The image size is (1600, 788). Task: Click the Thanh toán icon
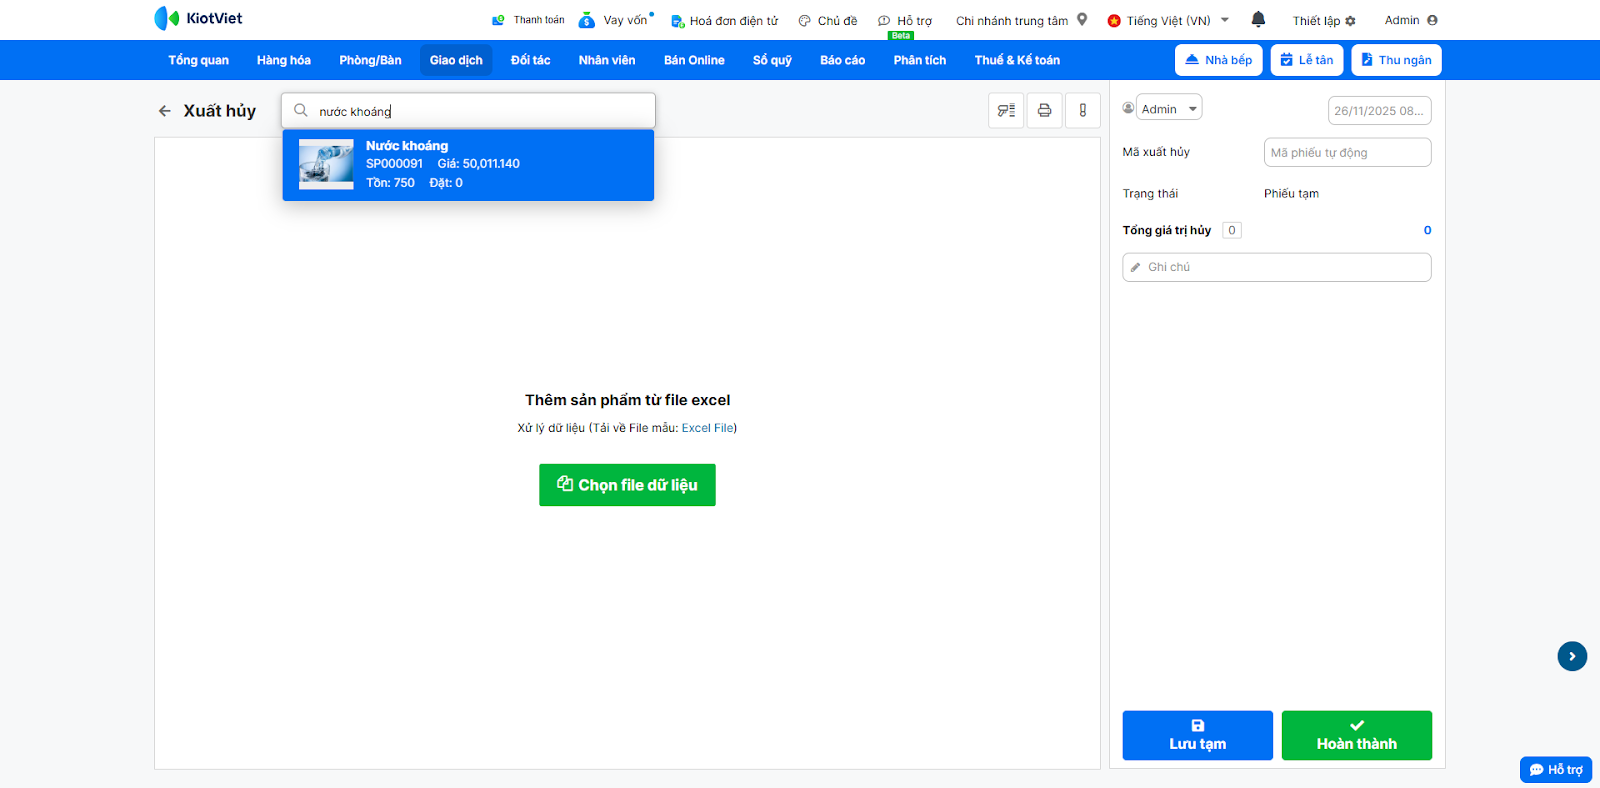pos(498,20)
